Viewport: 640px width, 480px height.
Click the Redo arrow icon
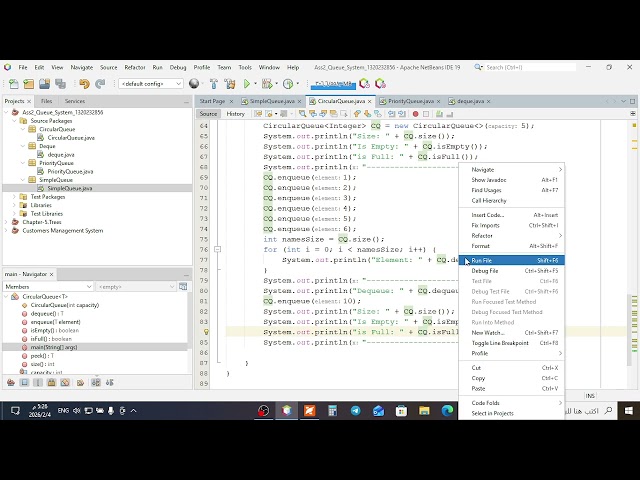(x=100, y=84)
